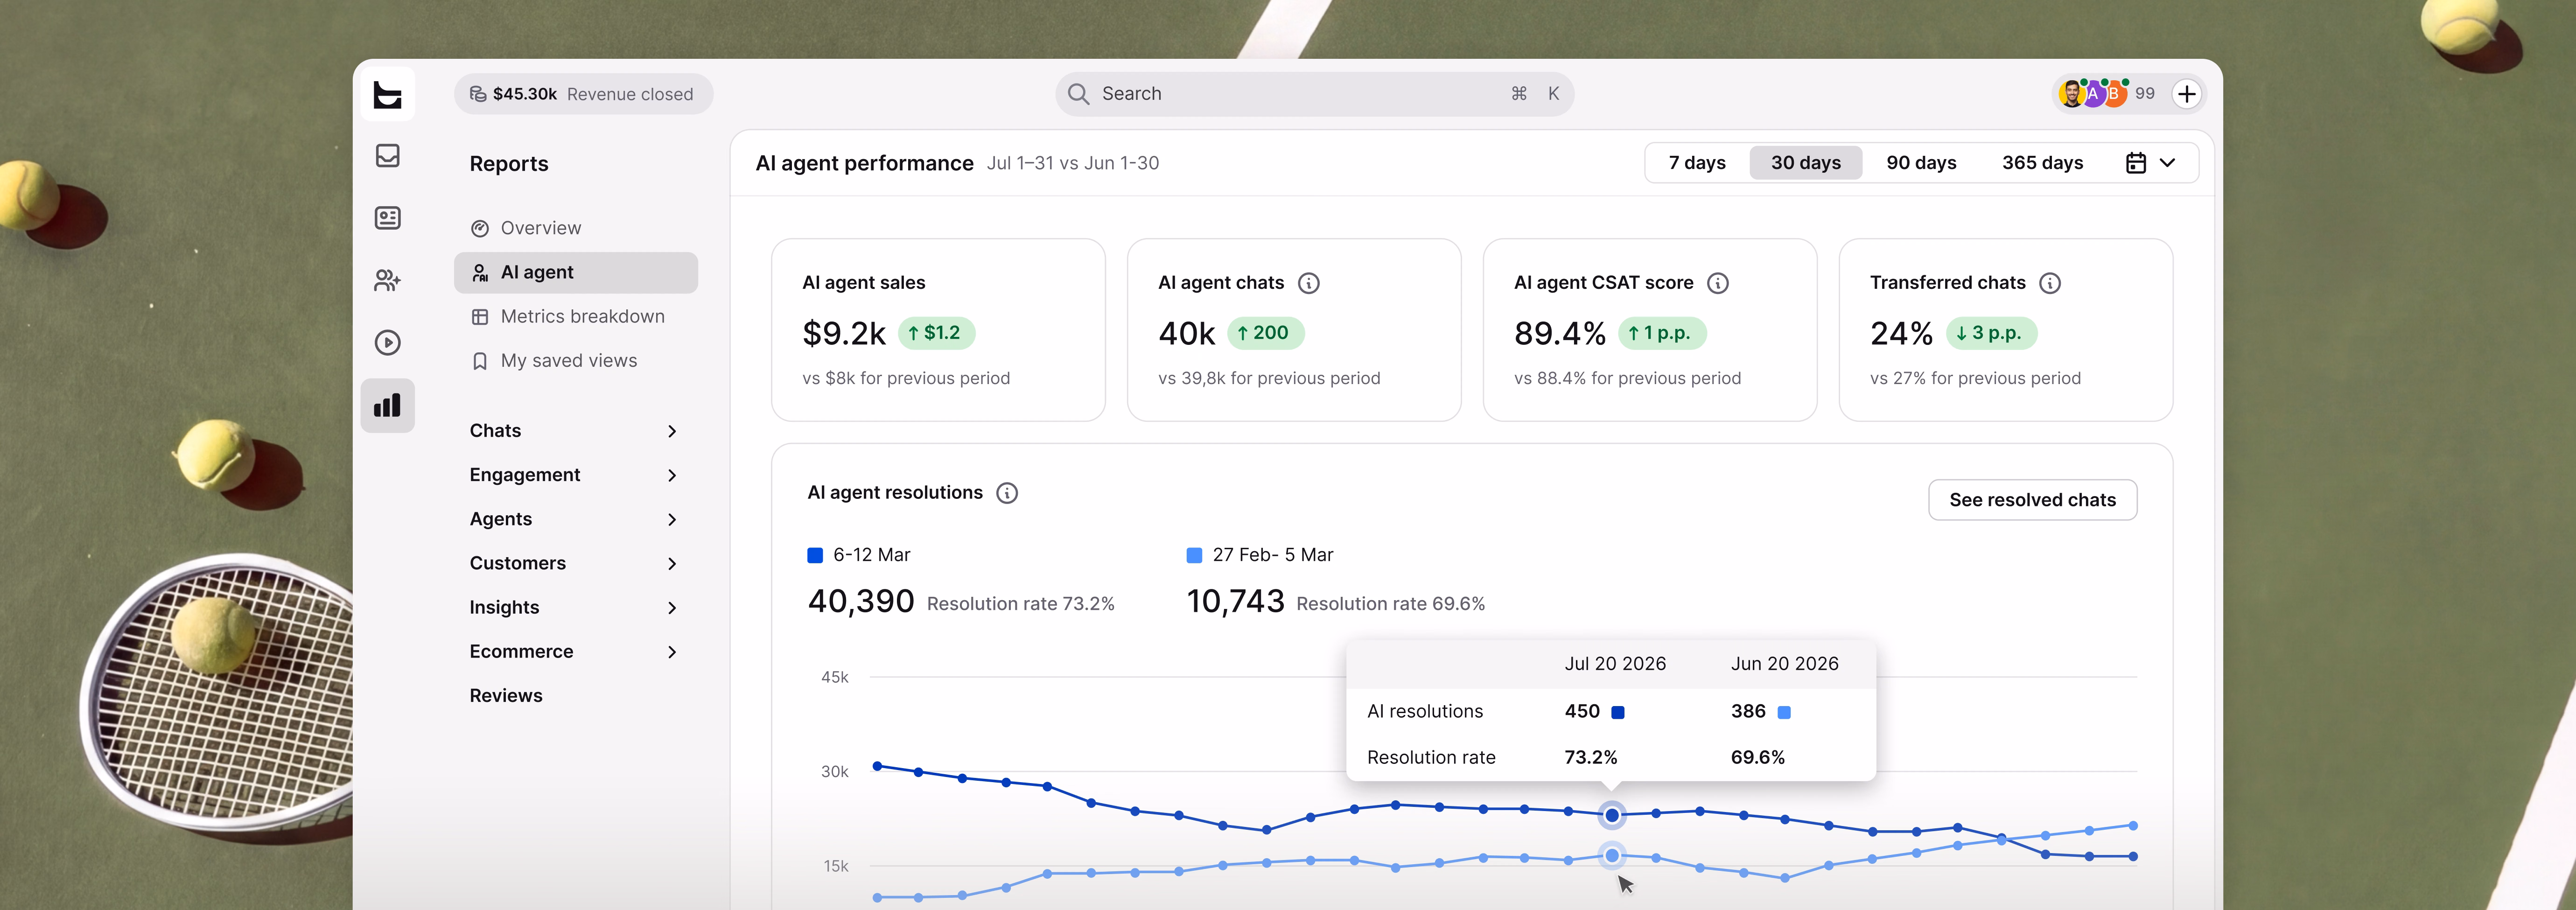The height and width of the screenshot is (910, 2576).
Task: Click the info icon next to AI agent chats
Action: [x=1308, y=283]
